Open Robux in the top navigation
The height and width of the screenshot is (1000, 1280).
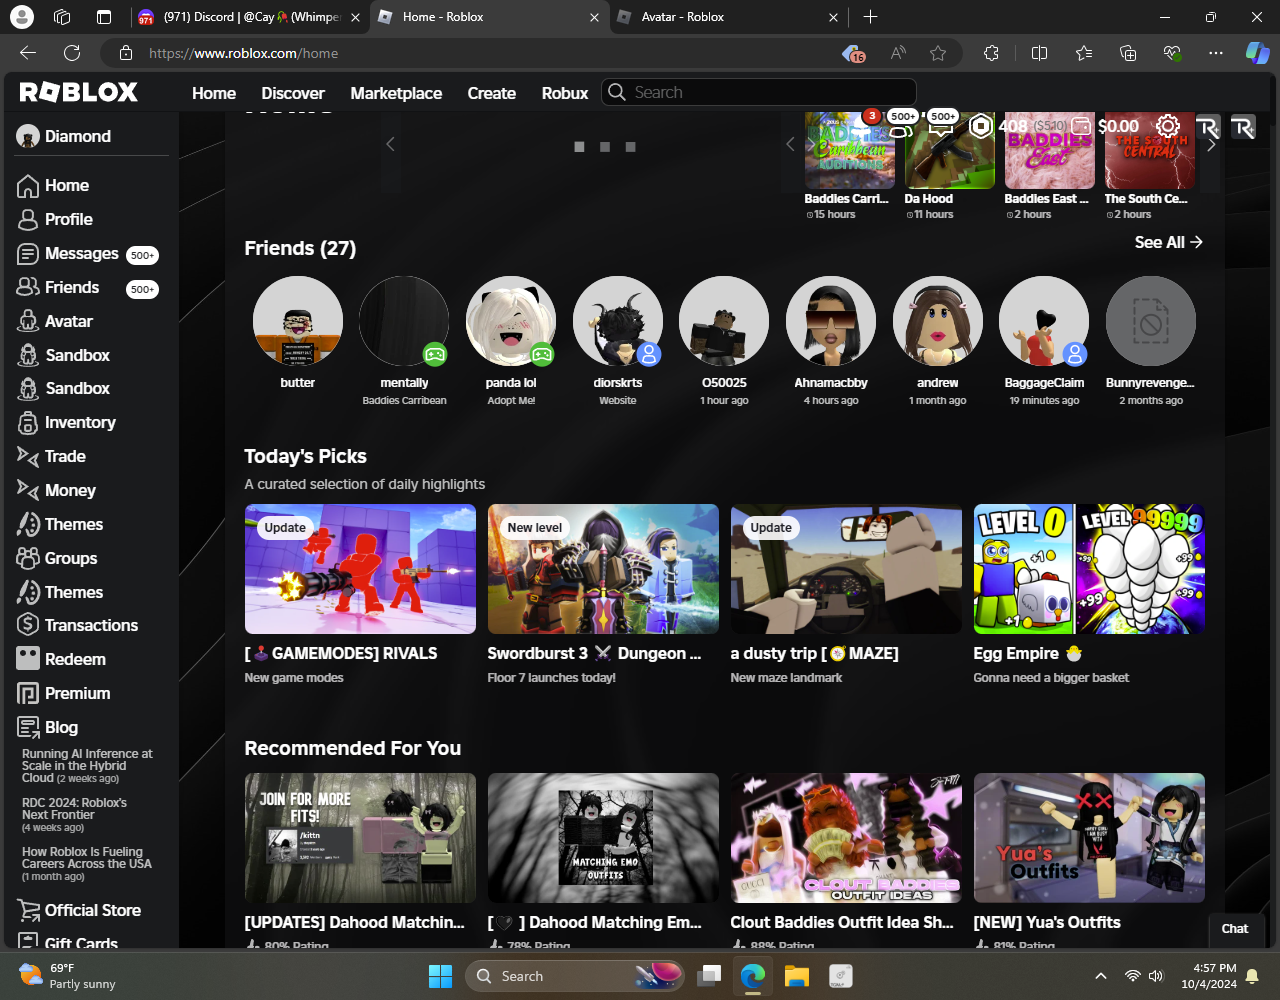click(565, 93)
